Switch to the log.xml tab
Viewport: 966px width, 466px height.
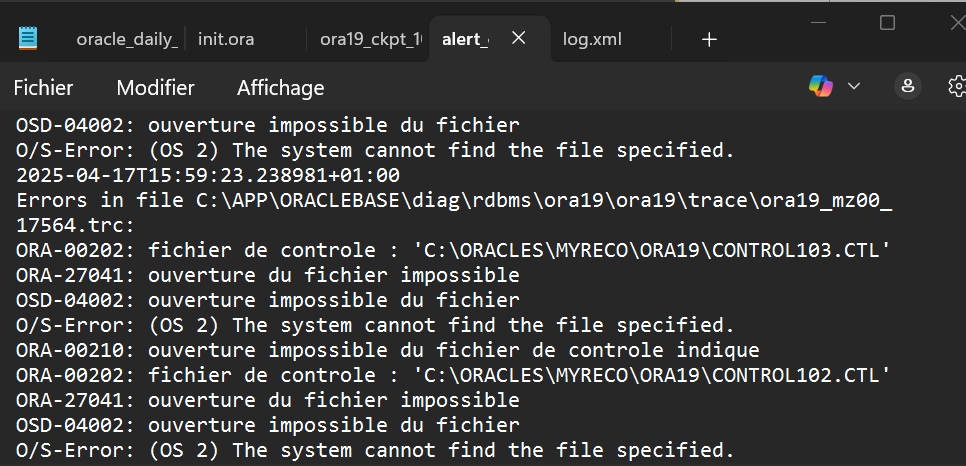click(x=592, y=39)
